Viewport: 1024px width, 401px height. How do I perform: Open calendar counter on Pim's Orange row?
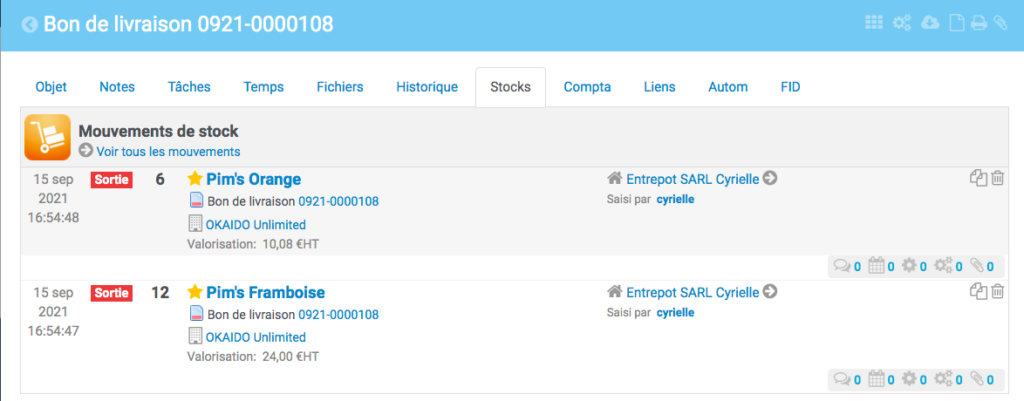click(882, 266)
